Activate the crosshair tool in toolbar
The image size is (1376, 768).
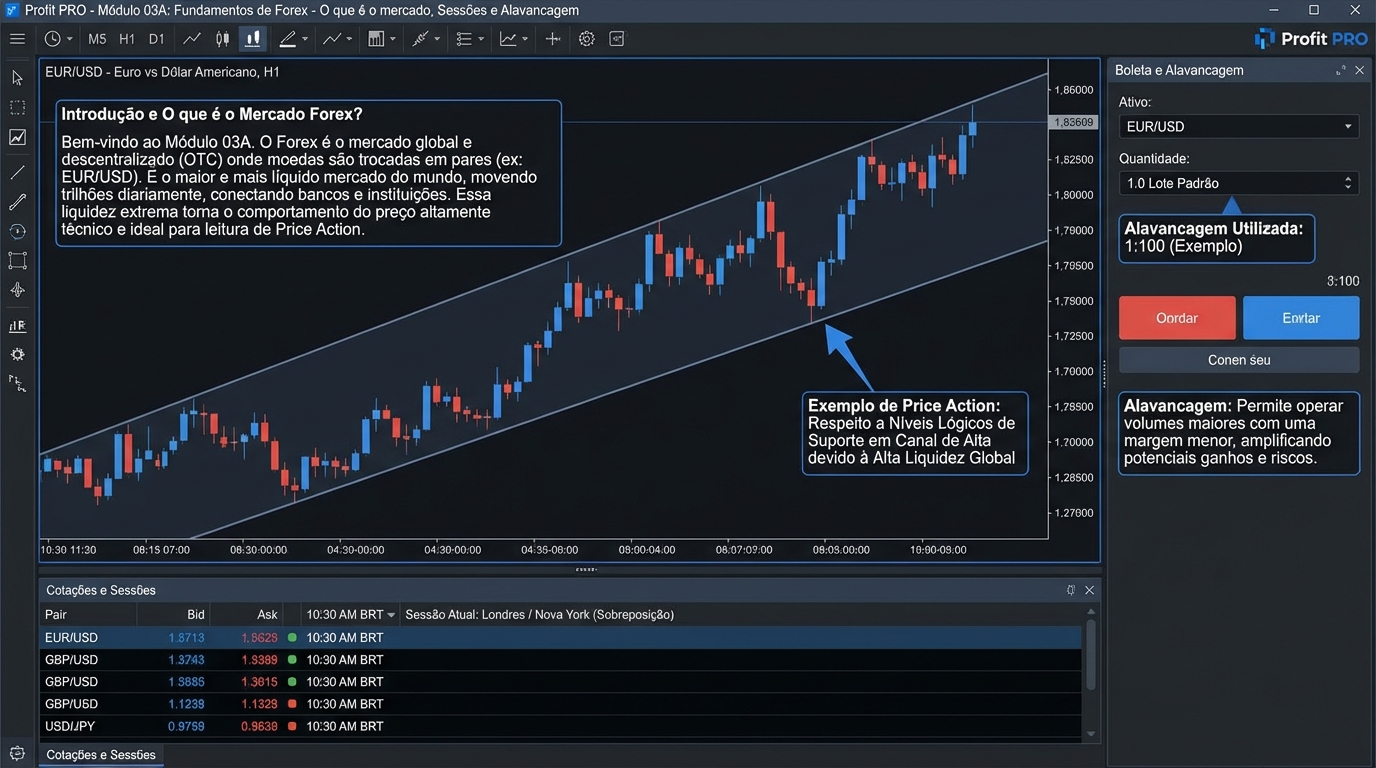point(552,39)
